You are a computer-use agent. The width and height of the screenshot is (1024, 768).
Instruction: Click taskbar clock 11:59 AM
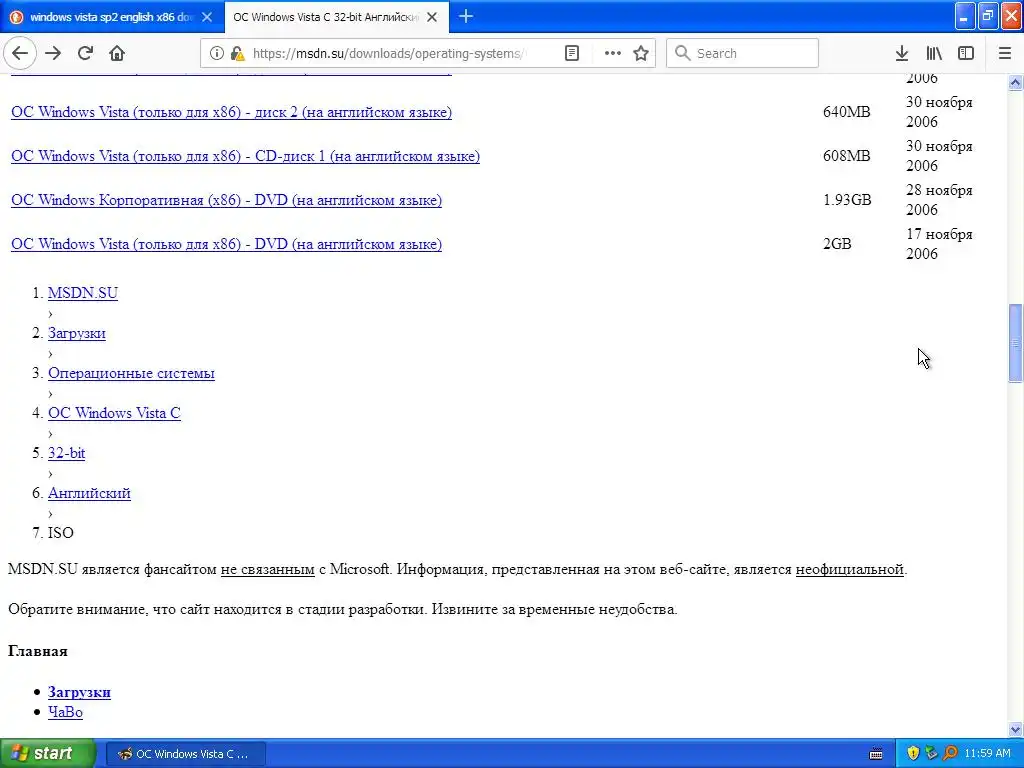coord(987,754)
